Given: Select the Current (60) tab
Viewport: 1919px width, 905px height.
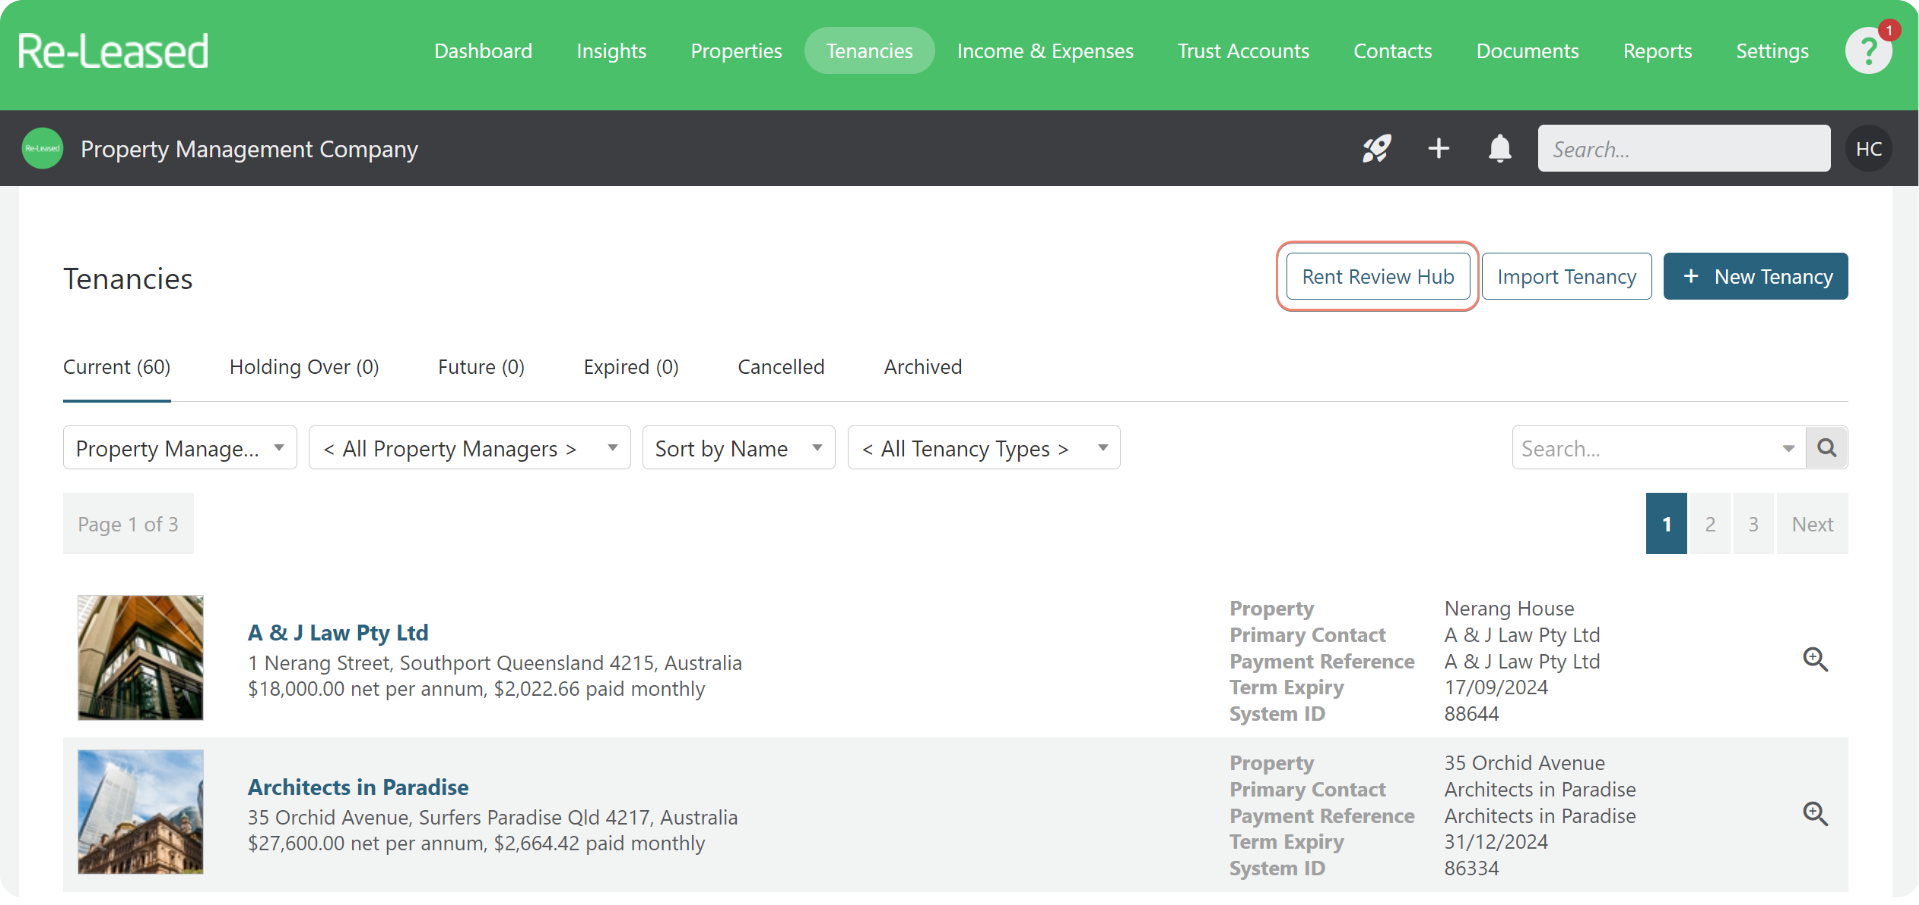Looking at the screenshot, I should (x=117, y=367).
